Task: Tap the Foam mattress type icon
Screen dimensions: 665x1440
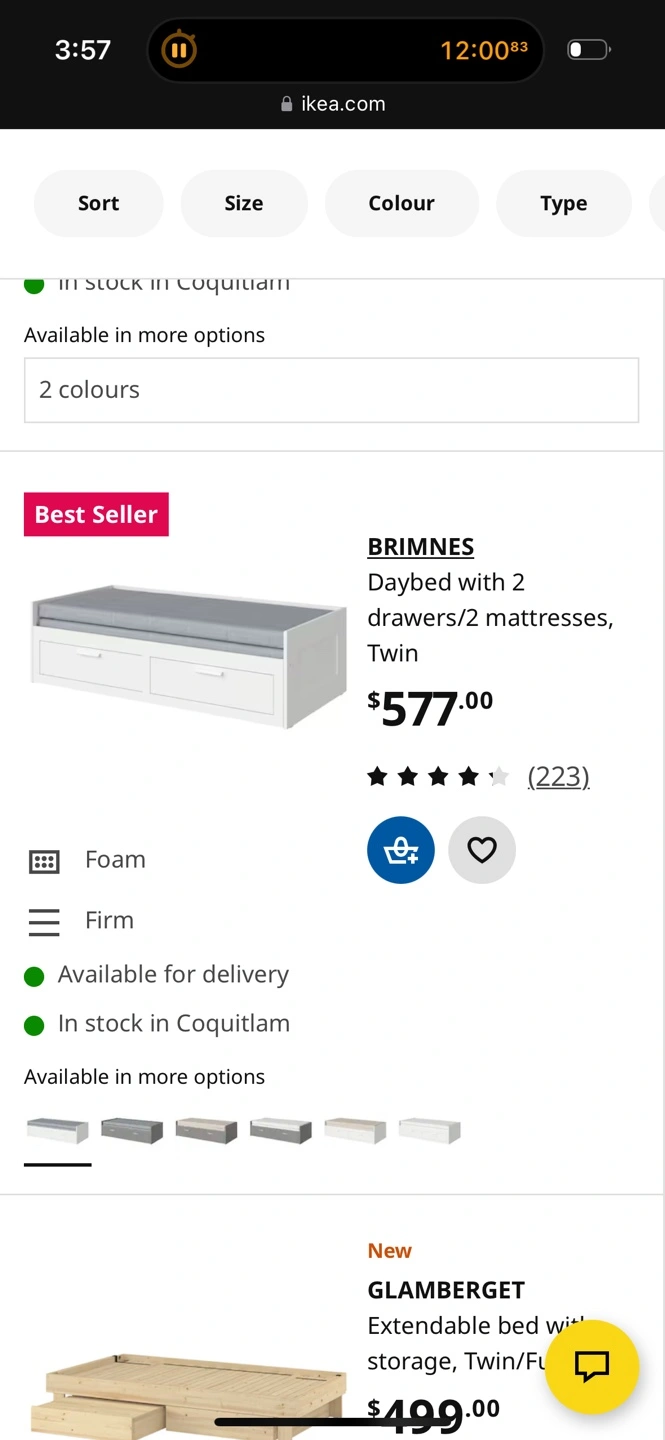Action: pos(44,861)
